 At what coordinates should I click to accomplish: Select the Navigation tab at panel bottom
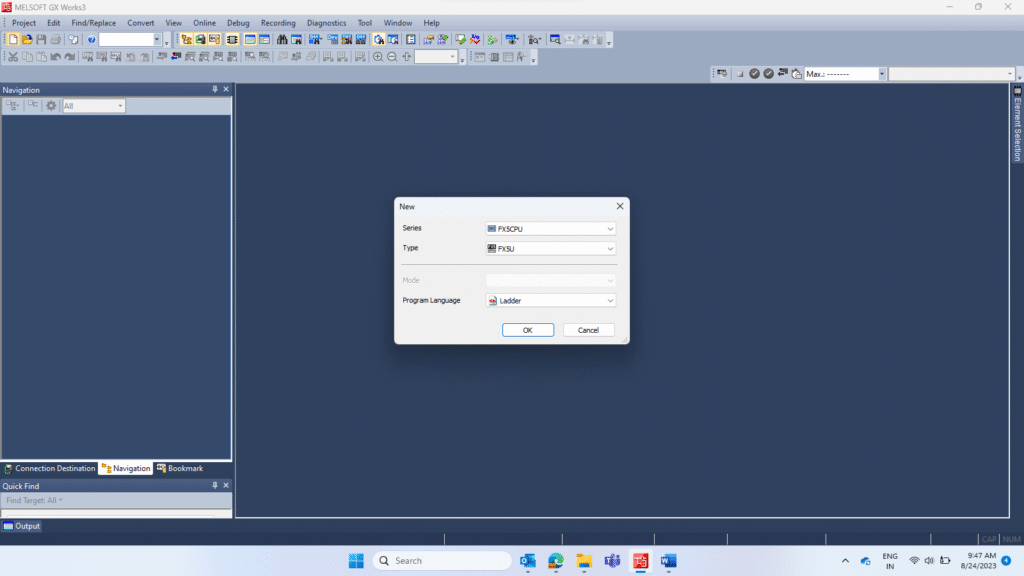125,468
